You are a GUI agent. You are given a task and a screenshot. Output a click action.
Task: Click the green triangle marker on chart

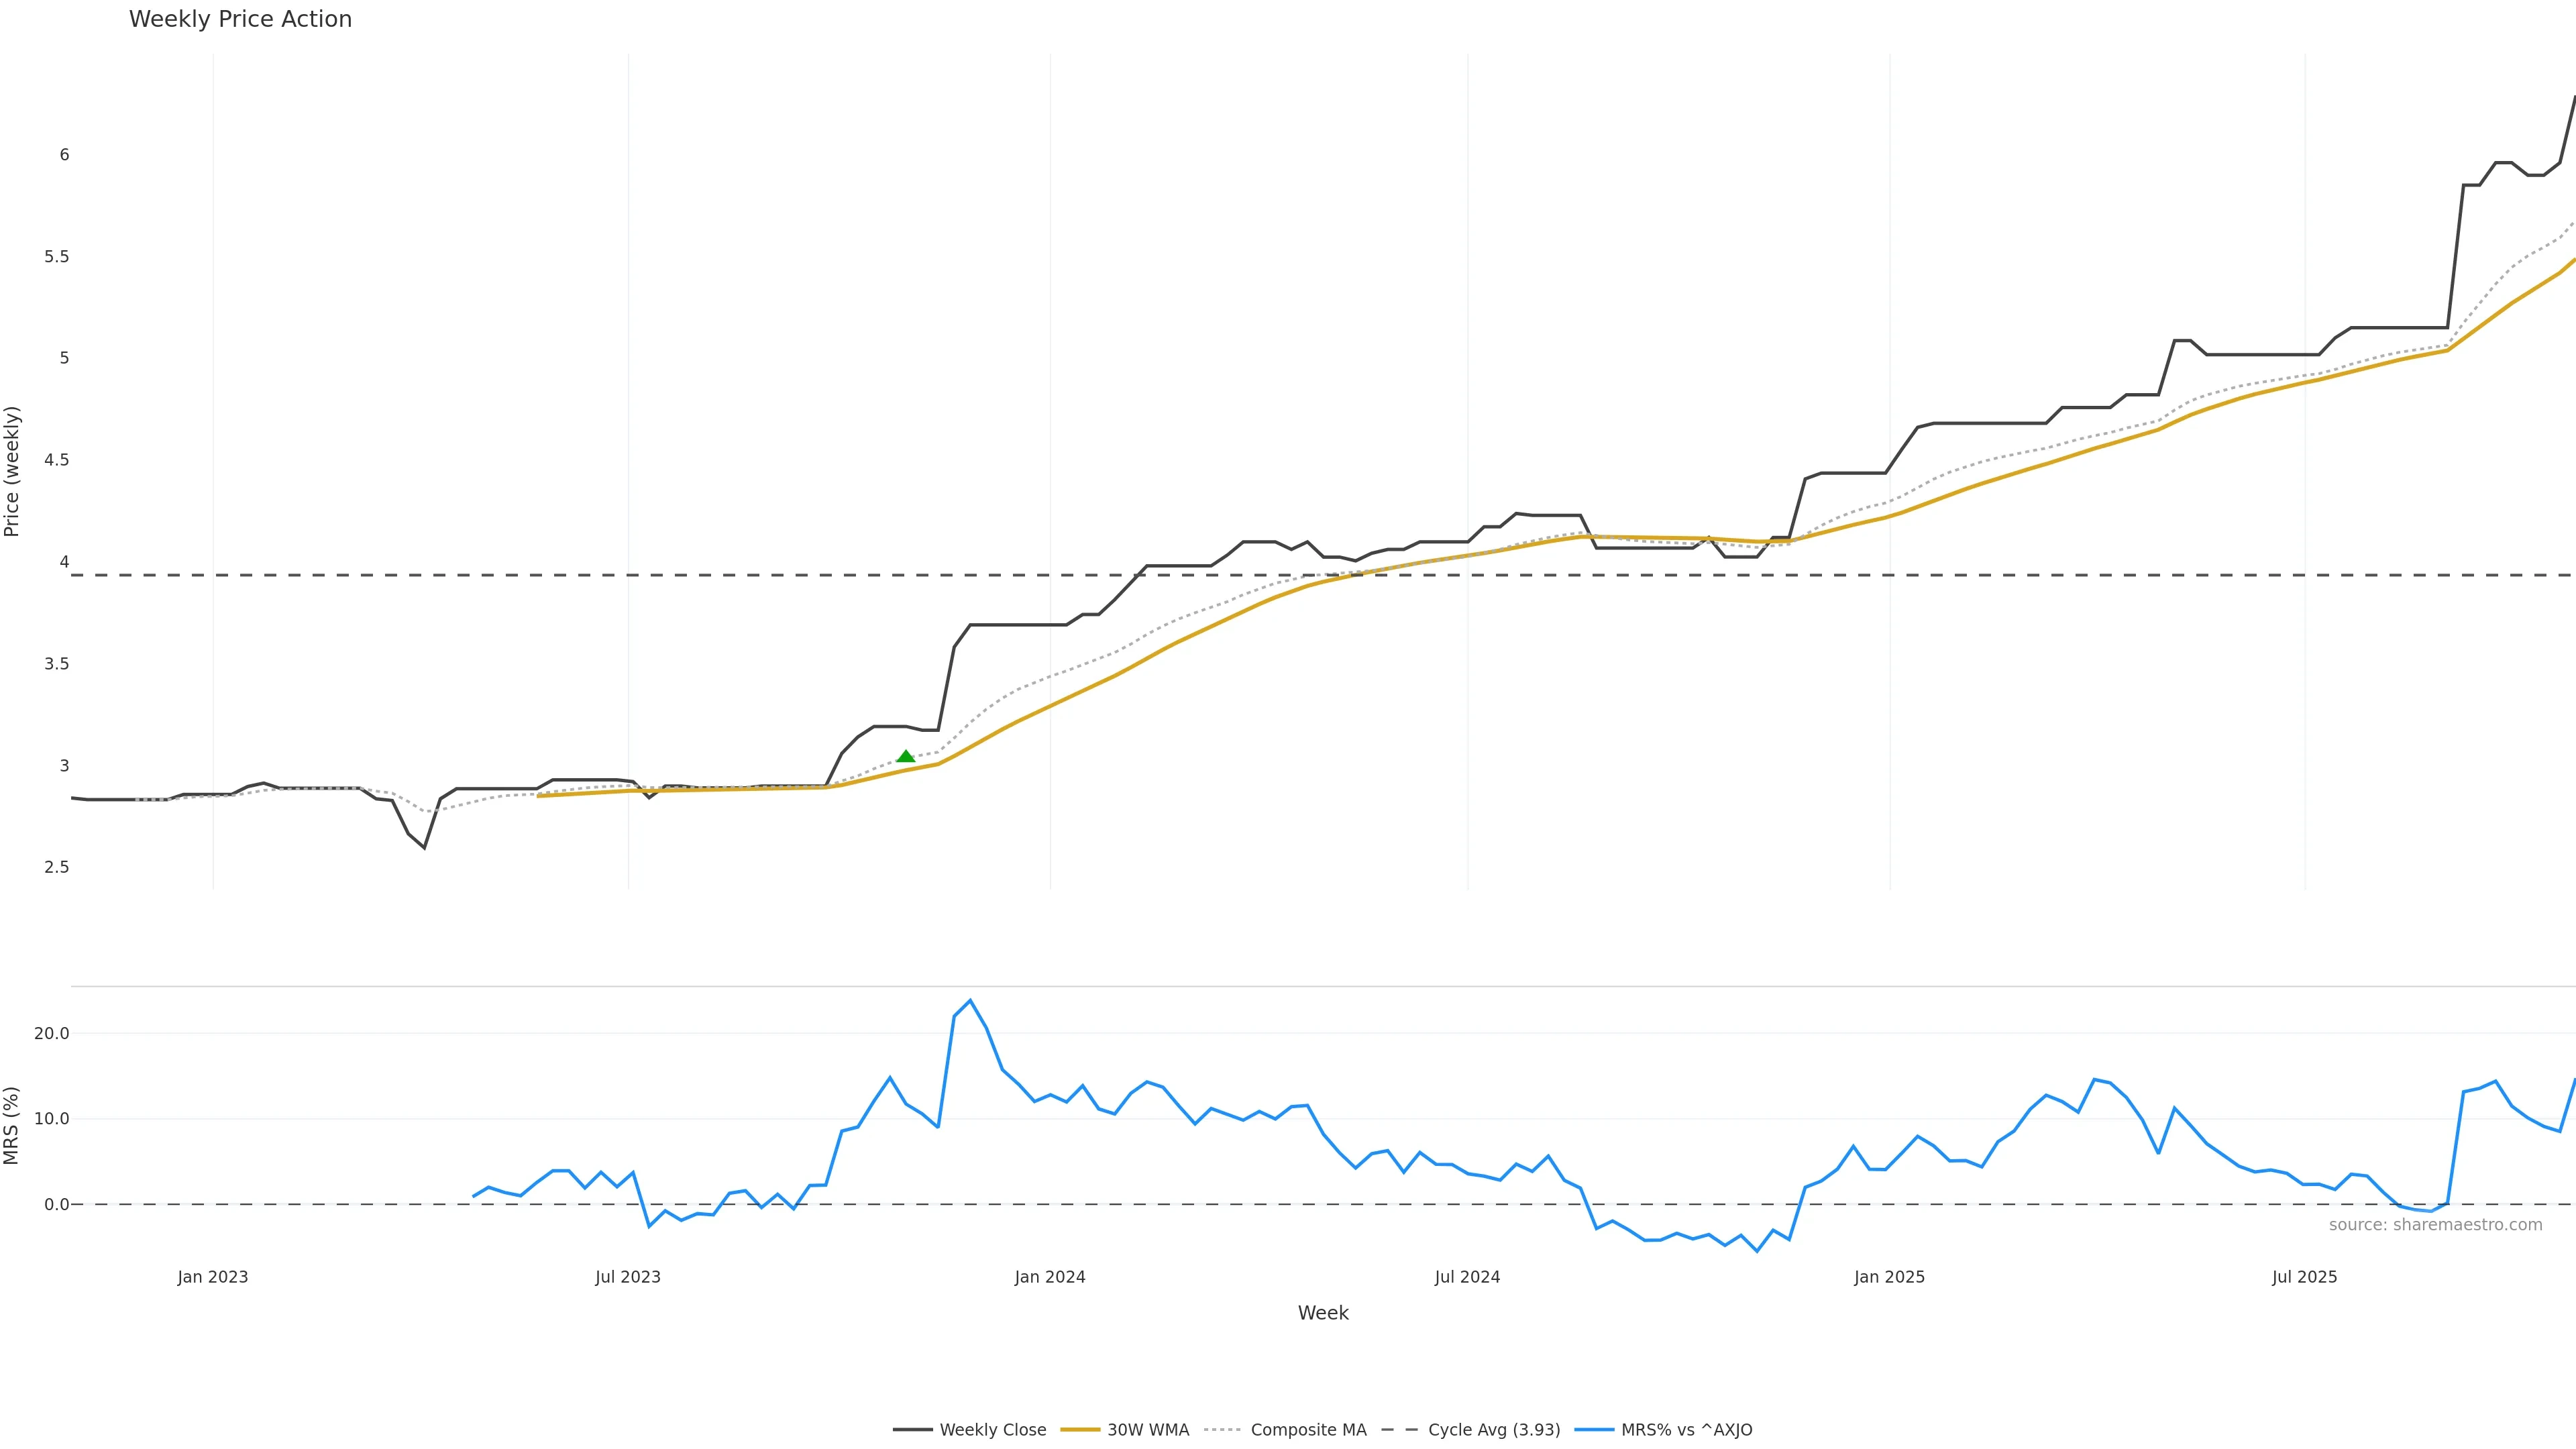pos(906,757)
